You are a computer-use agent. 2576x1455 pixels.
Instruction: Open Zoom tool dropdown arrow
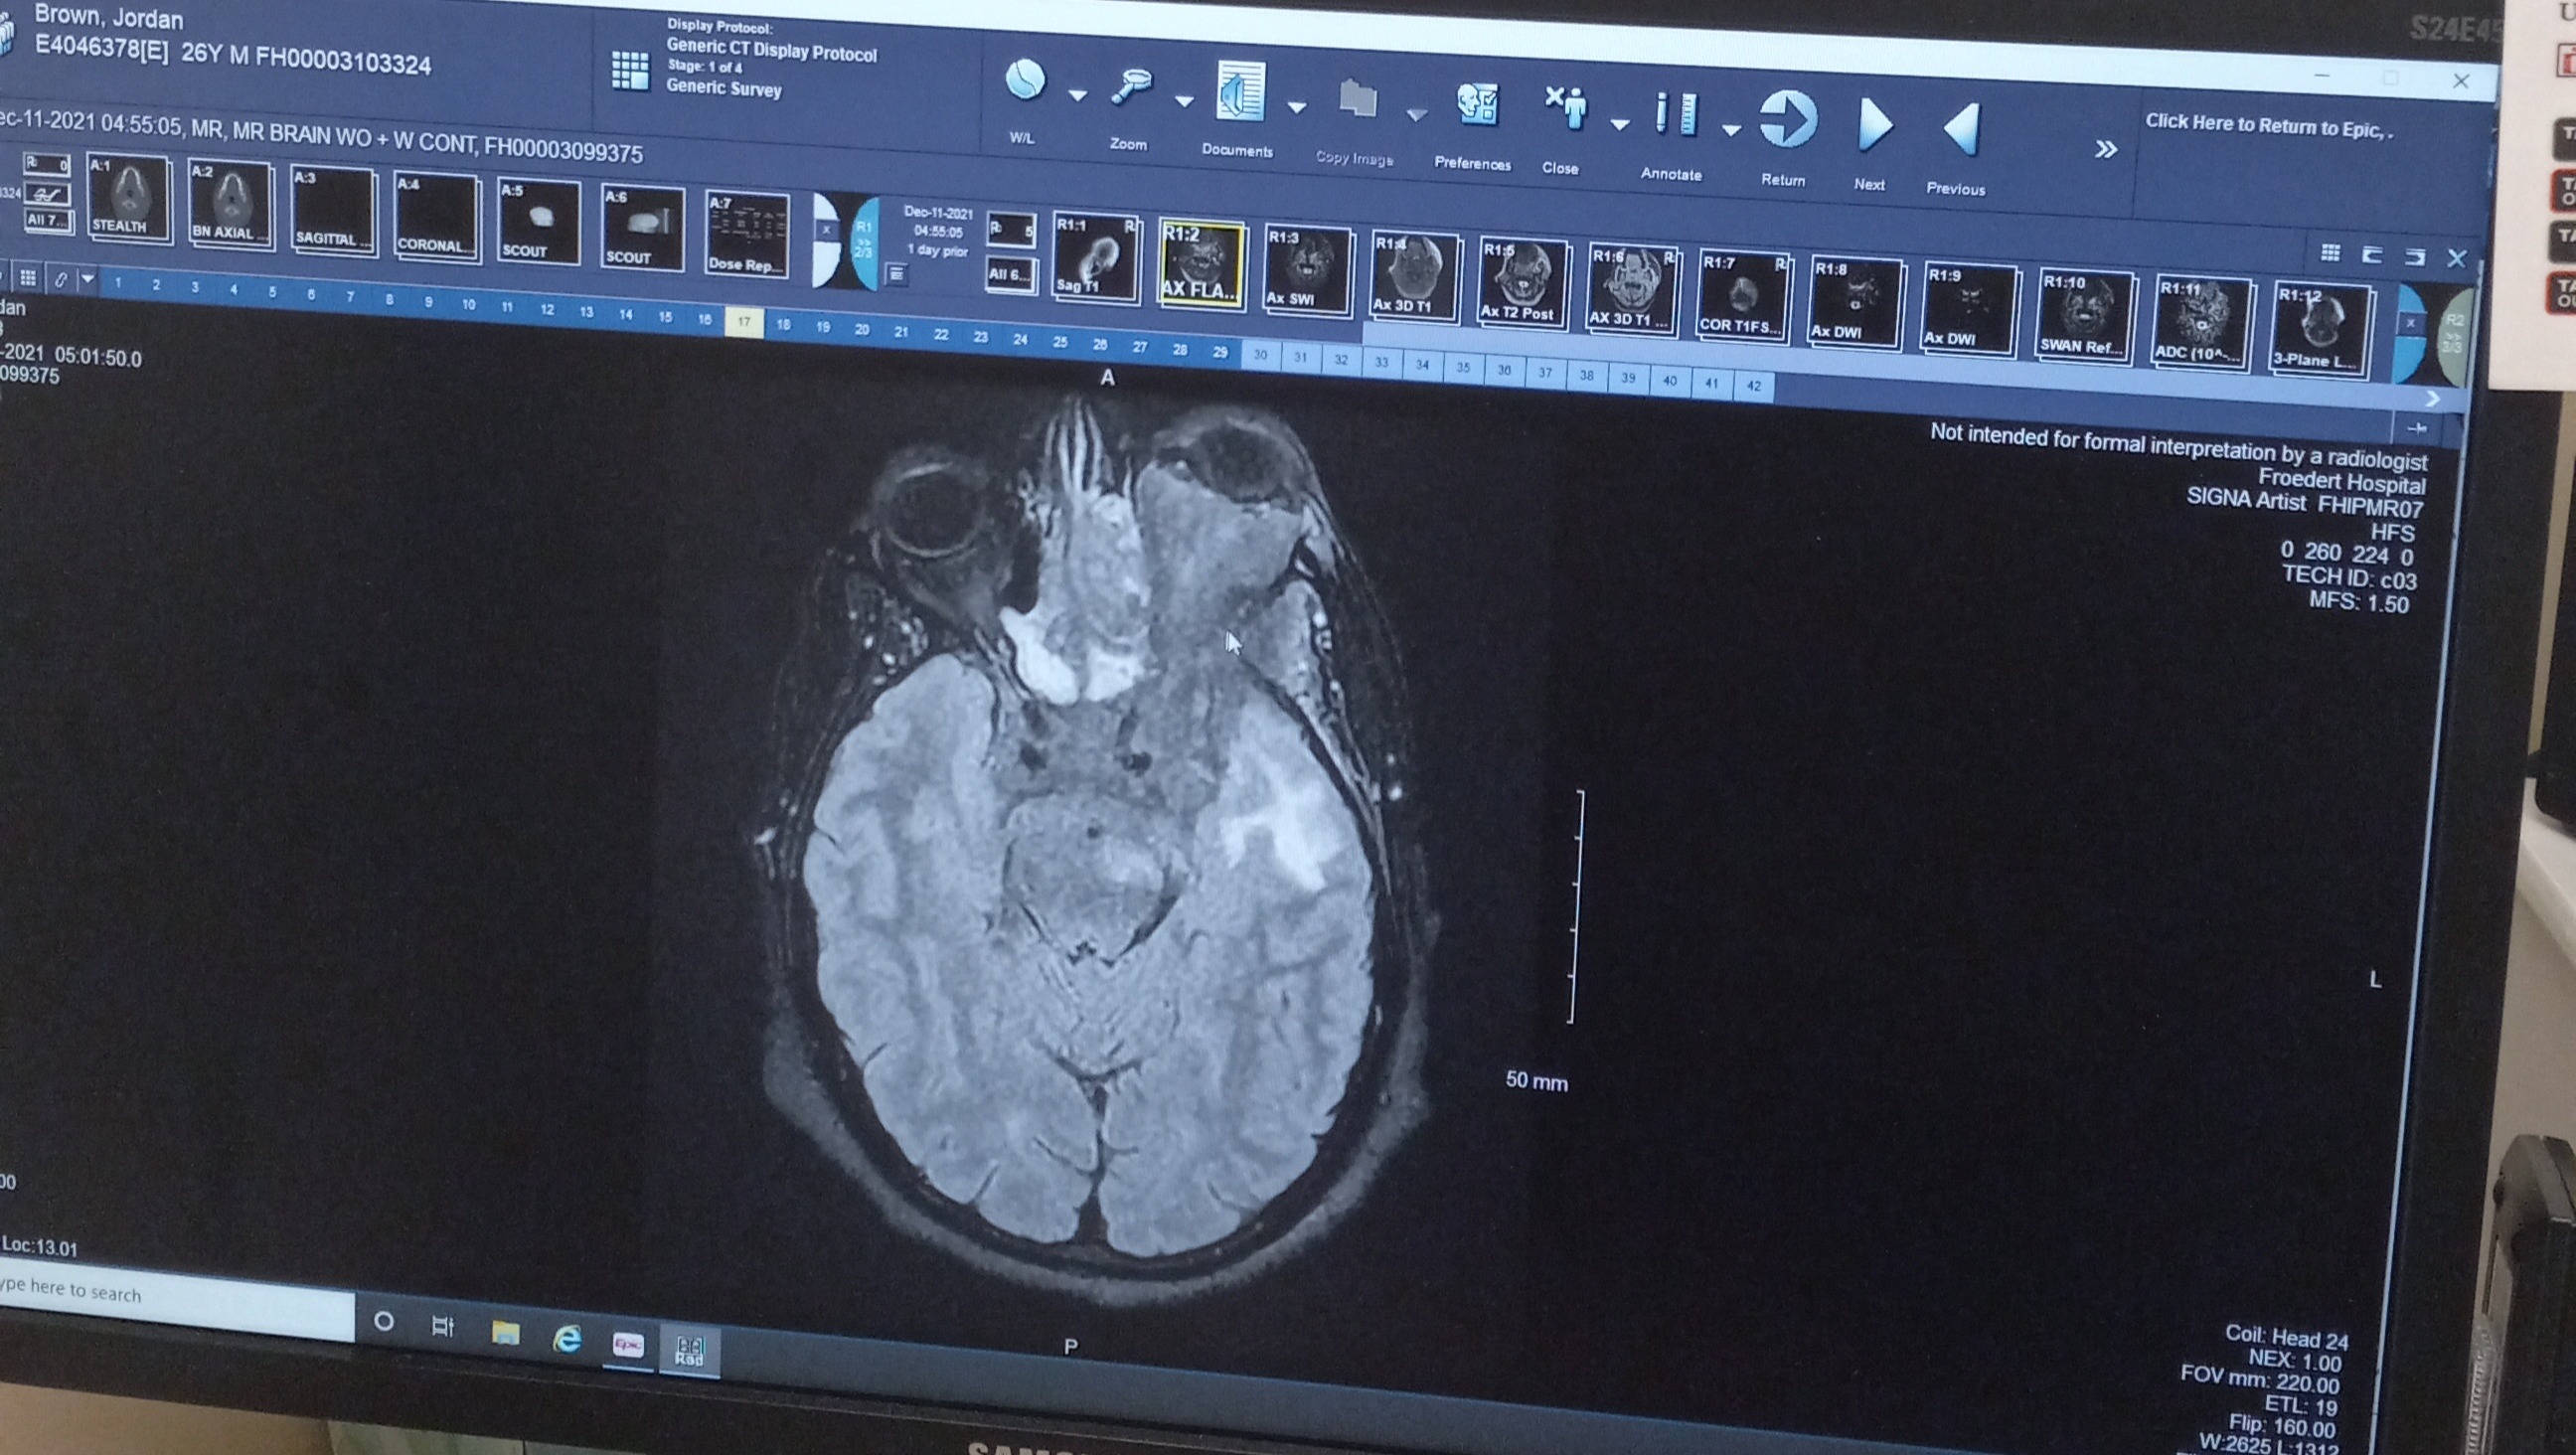click(x=1184, y=101)
